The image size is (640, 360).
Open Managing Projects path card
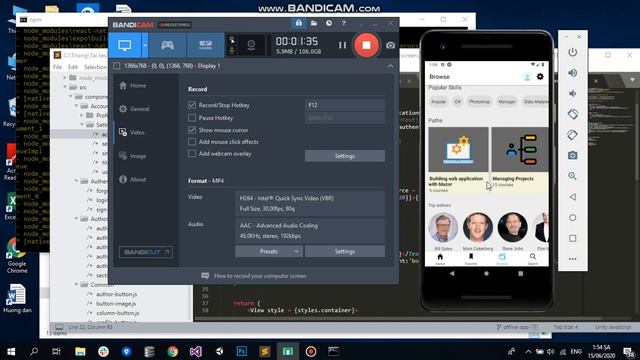coord(520,160)
